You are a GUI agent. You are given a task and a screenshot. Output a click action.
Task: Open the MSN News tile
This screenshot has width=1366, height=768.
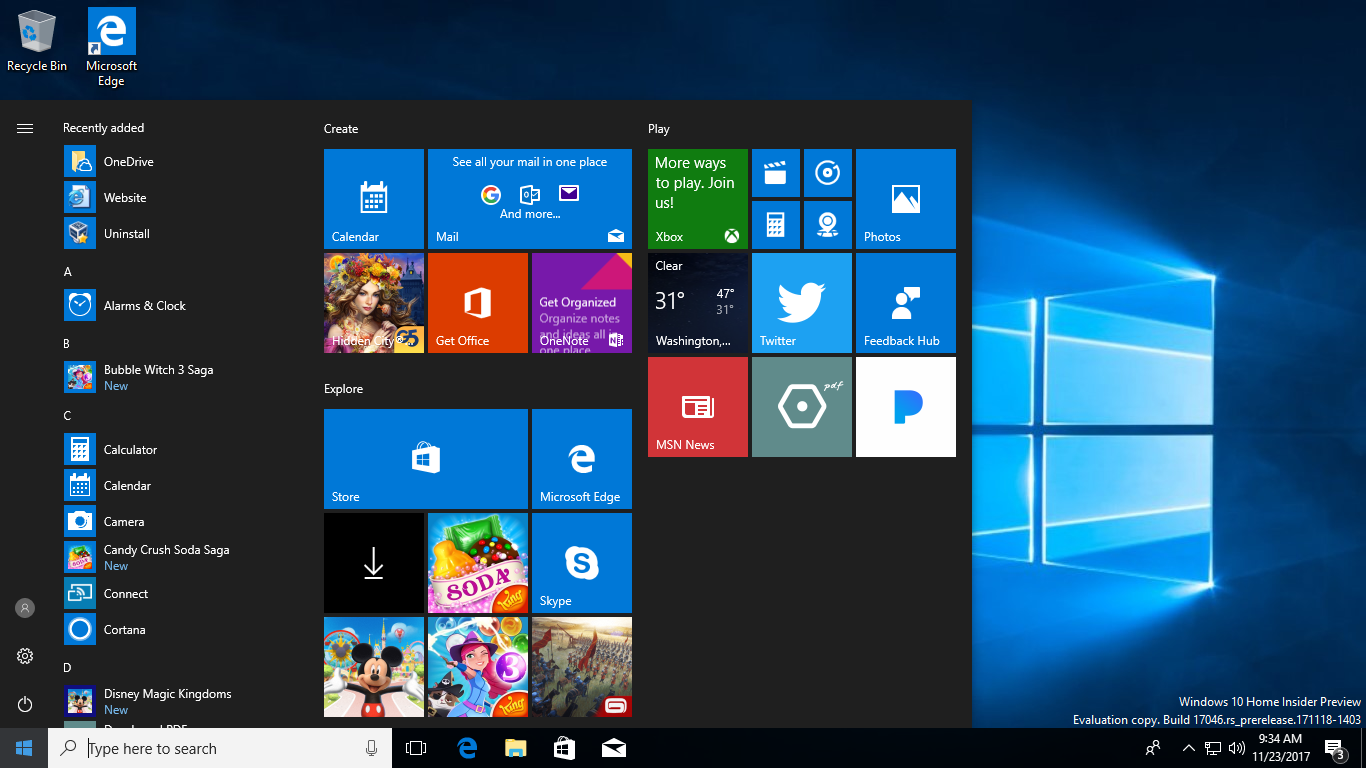click(698, 407)
